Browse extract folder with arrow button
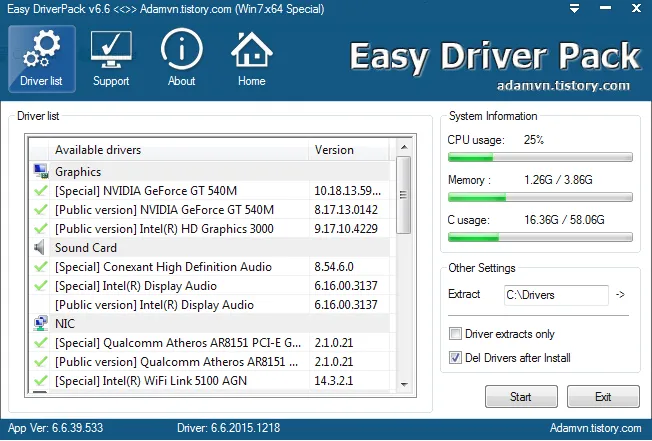 click(x=620, y=295)
